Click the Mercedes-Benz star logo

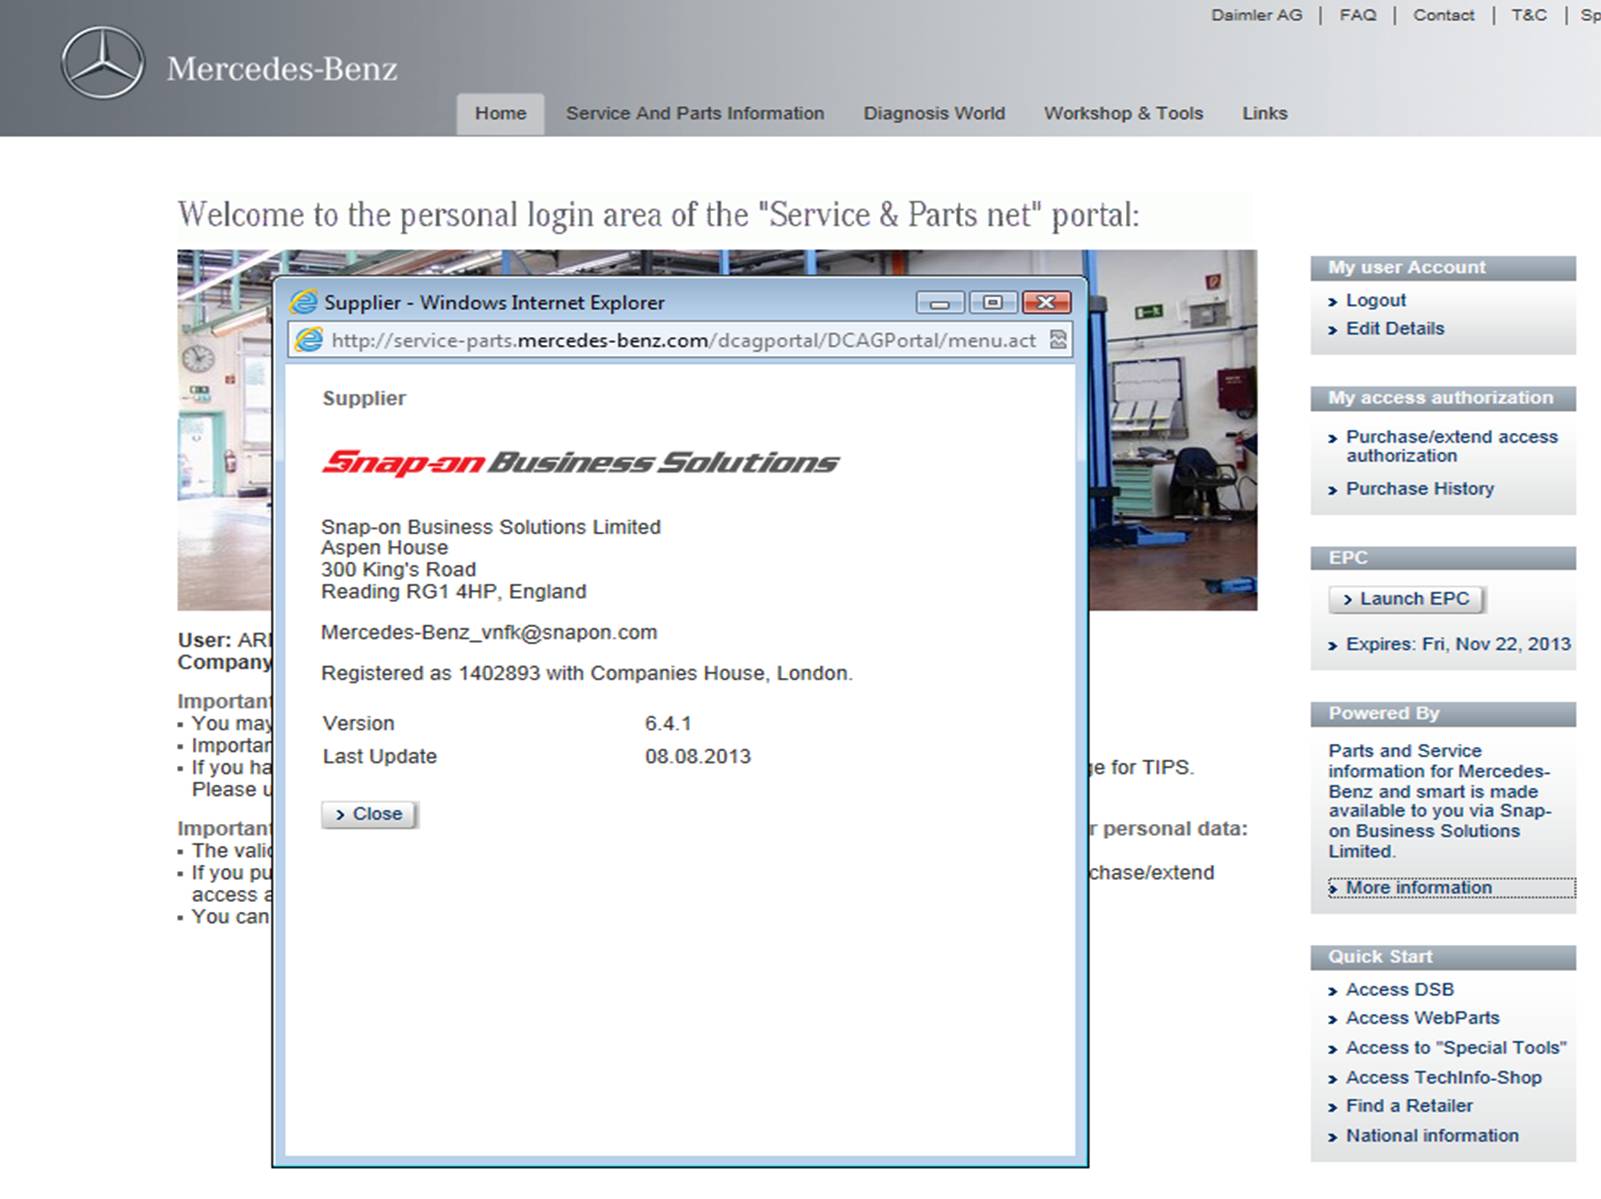click(102, 63)
